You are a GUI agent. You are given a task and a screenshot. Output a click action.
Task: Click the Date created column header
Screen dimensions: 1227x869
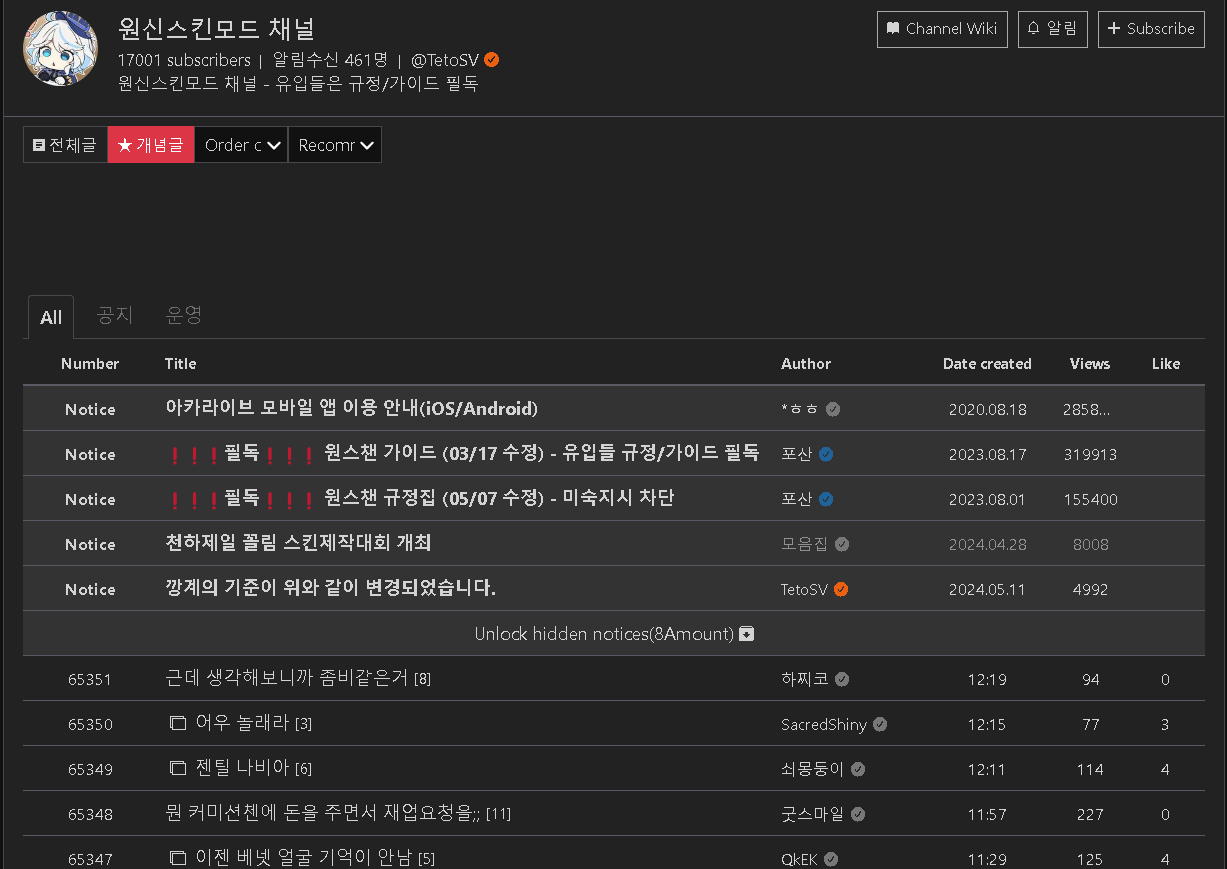tap(987, 364)
